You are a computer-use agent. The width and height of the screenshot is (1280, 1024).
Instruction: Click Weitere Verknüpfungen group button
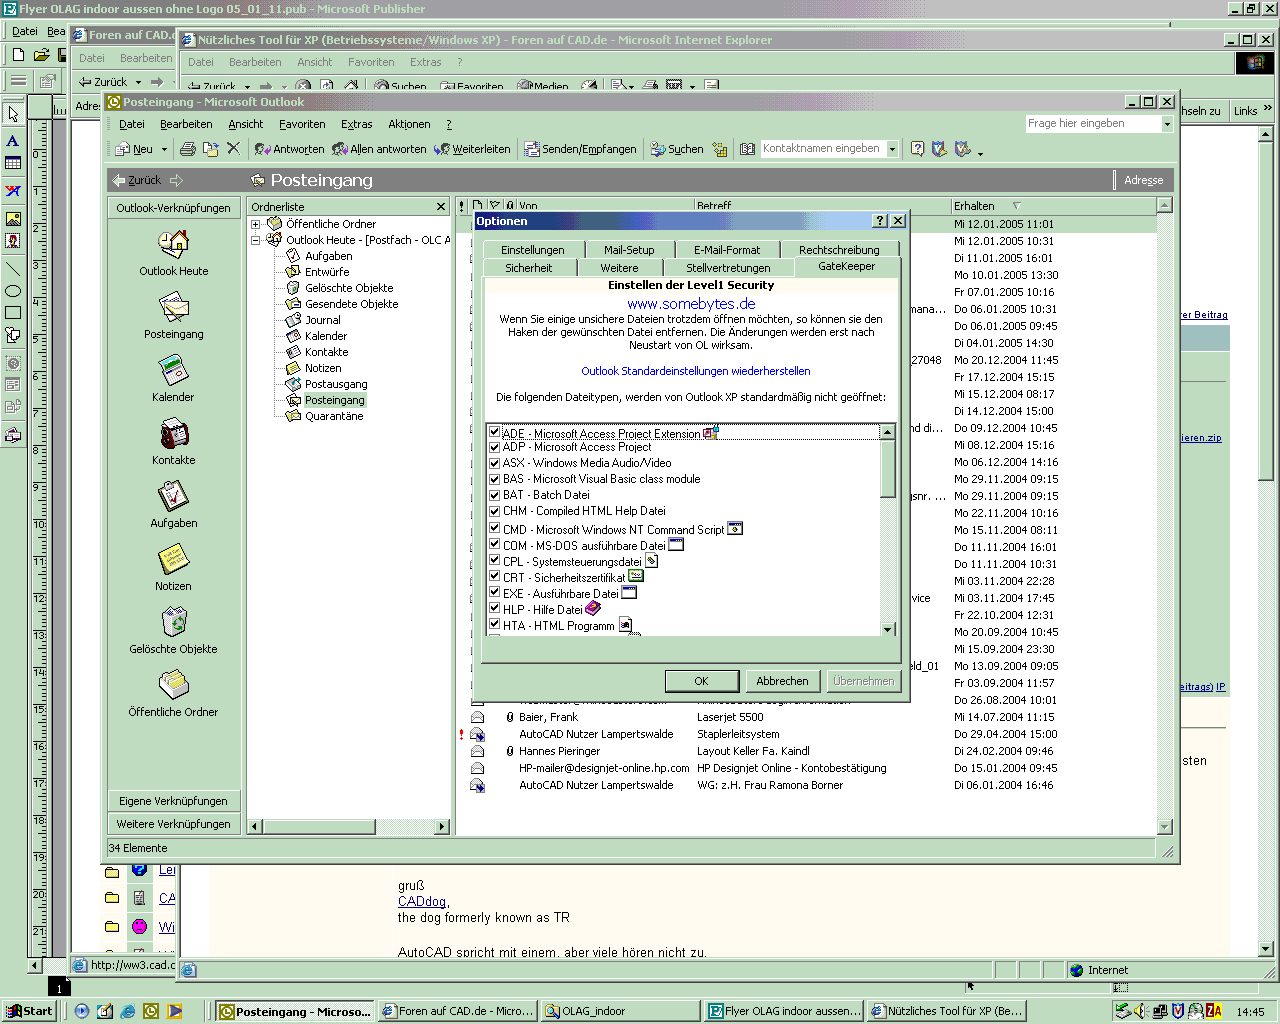tap(174, 824)
